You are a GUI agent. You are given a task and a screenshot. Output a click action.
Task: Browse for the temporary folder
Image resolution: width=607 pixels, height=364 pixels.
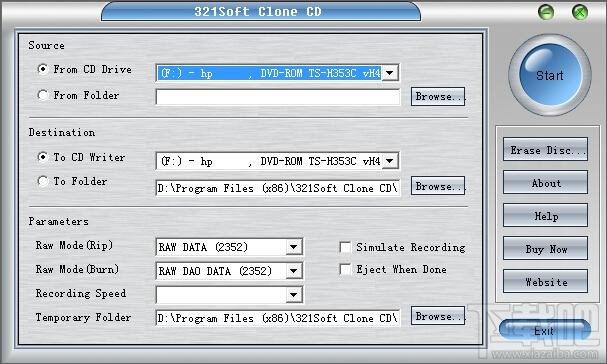[438, 316]
